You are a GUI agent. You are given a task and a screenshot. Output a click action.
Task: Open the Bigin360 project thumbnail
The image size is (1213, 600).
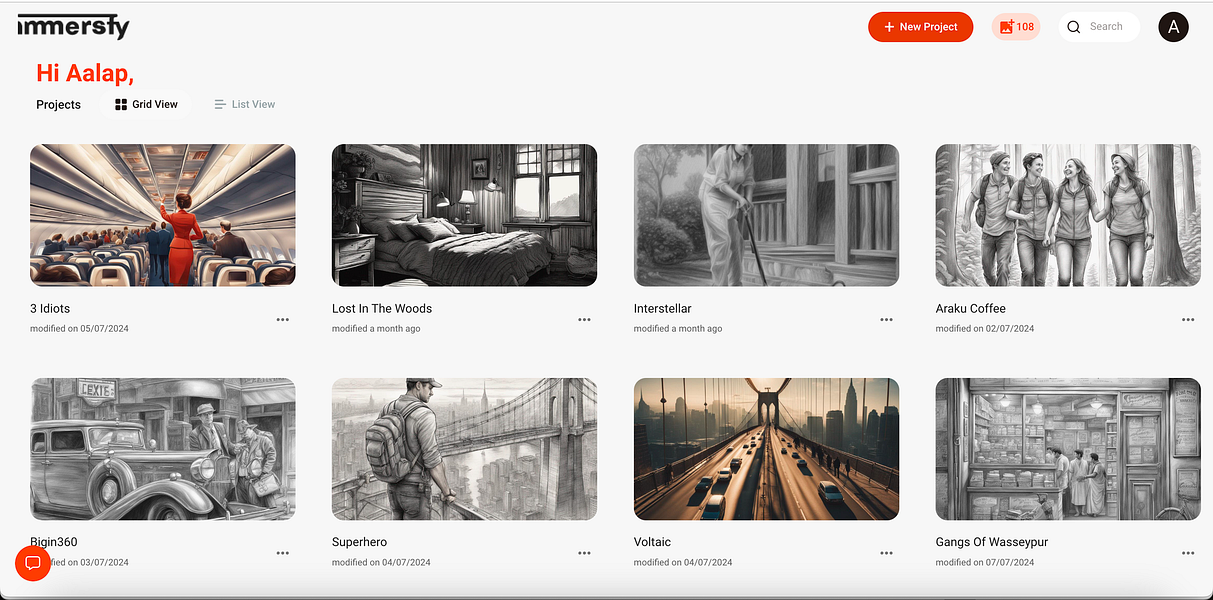coord(163,449)
